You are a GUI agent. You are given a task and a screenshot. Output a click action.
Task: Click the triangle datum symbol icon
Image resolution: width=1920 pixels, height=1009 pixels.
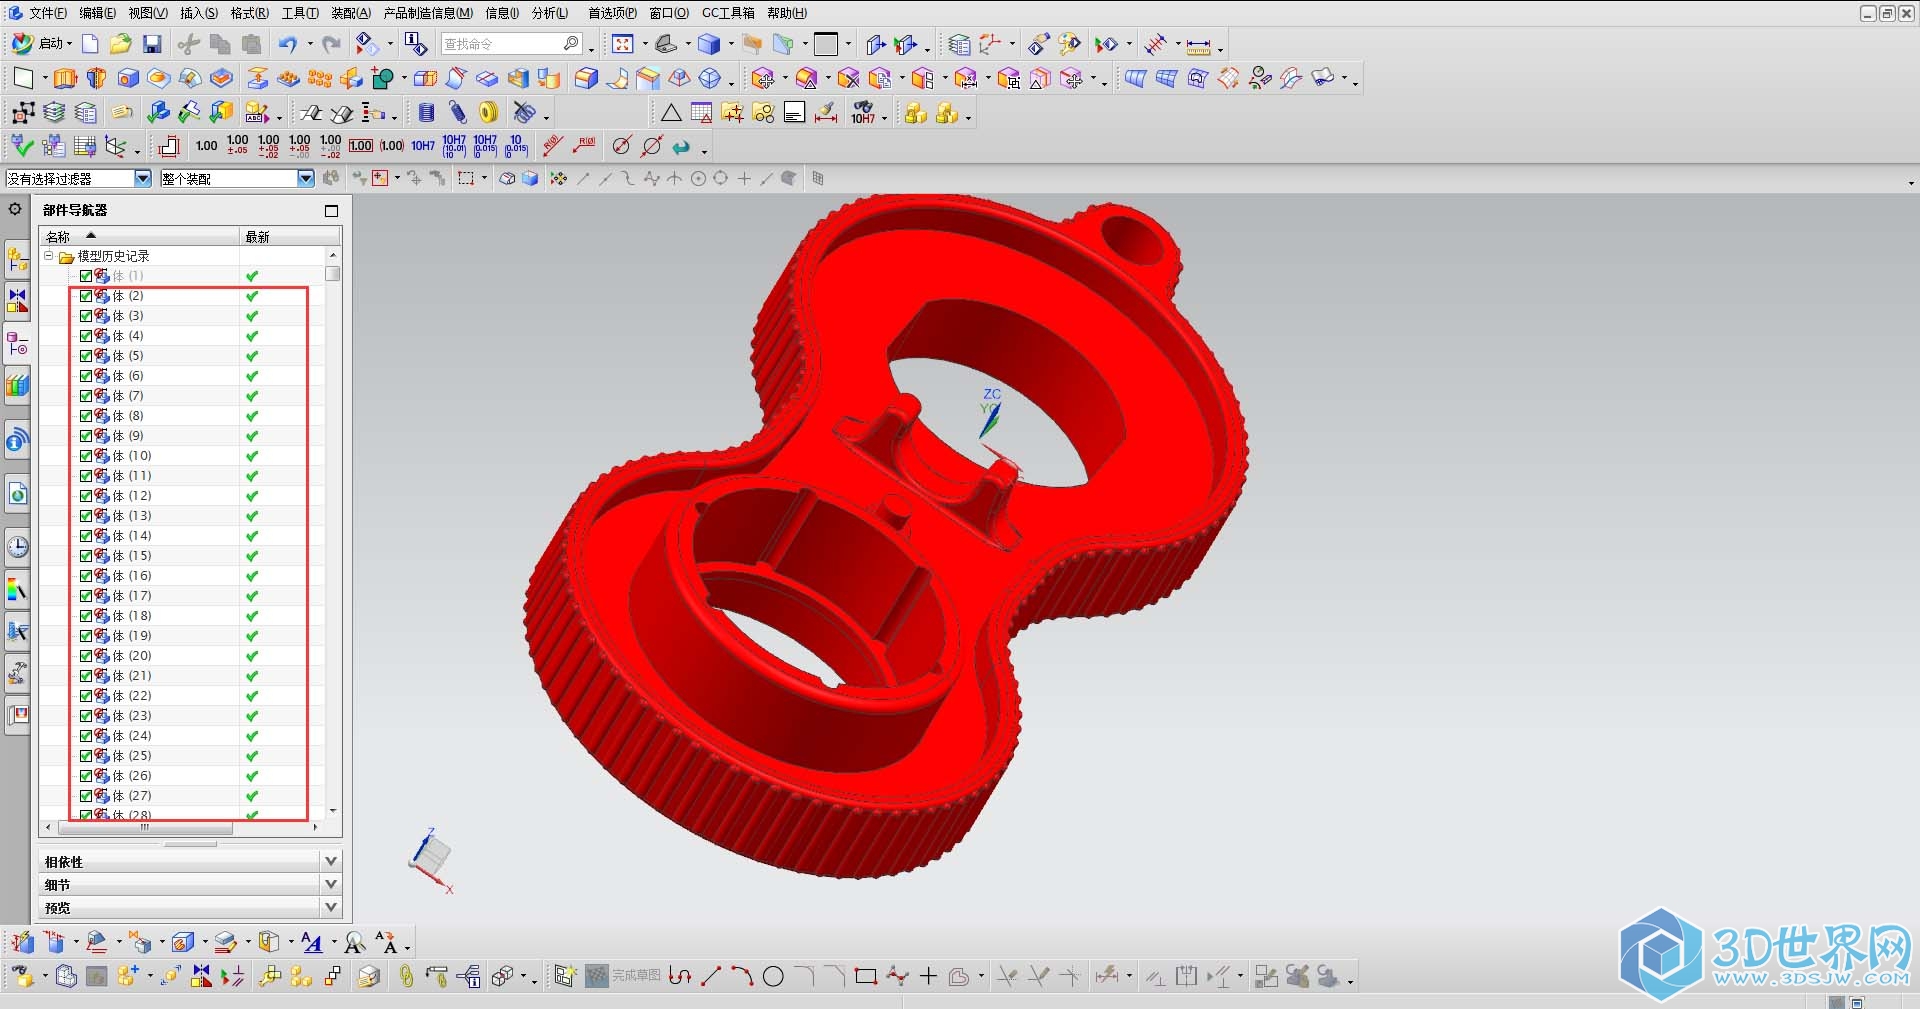671,113
